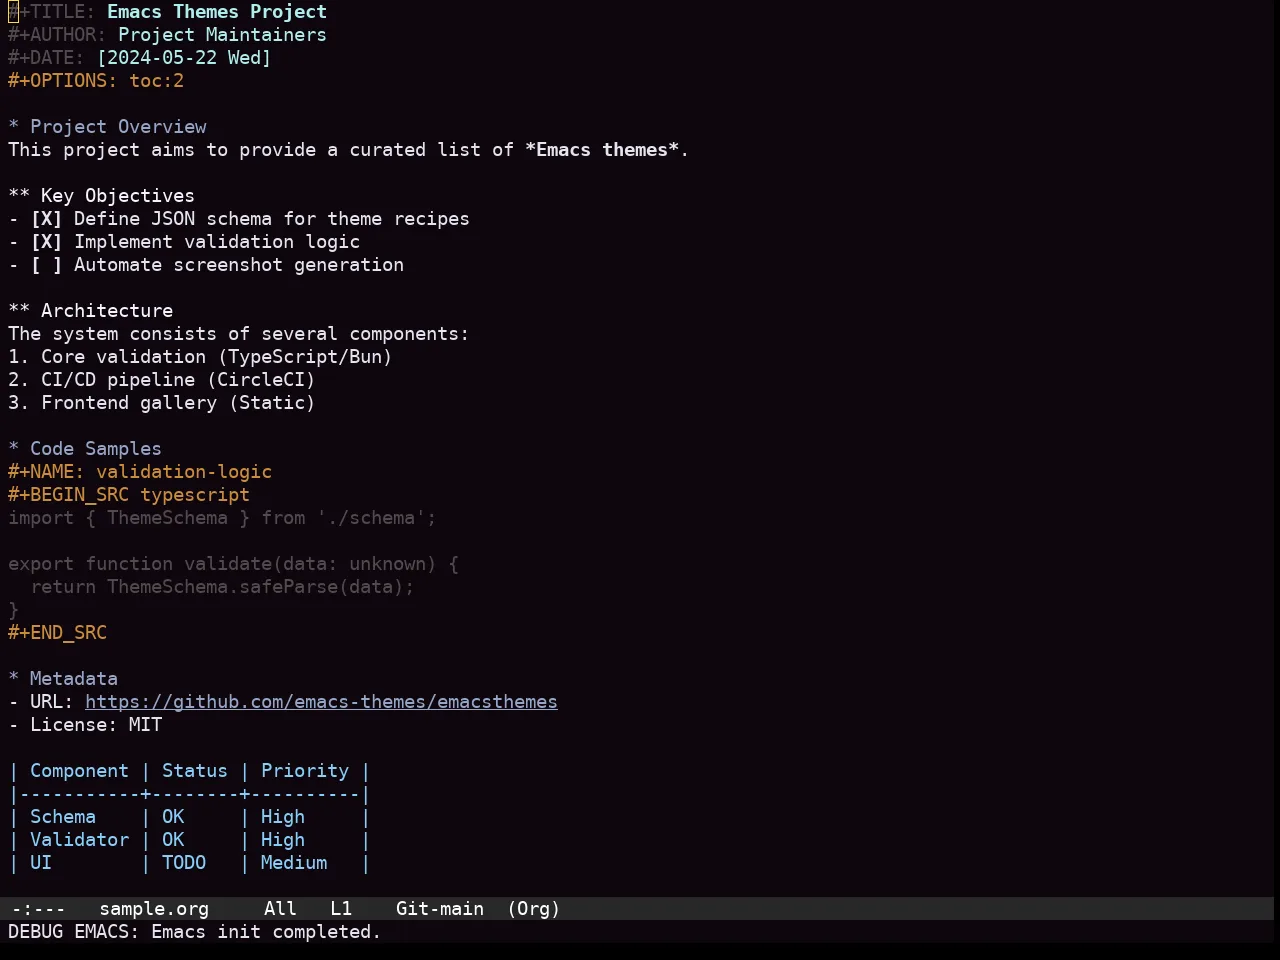This screenshot has width=1280, height=960.
Task: Click the Core validation (TypeScript/Bun) list item
Action: click(200, 357)
